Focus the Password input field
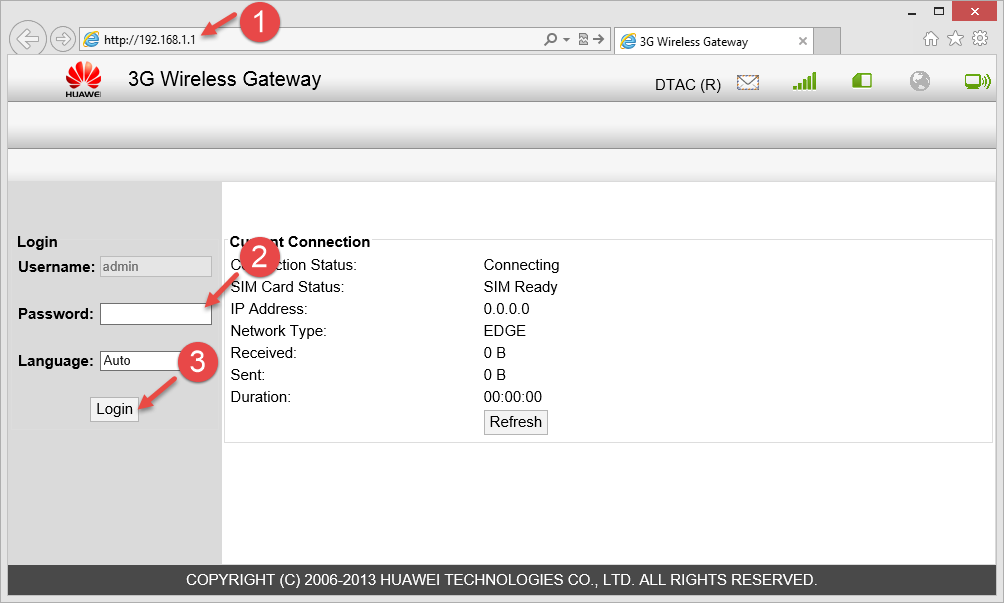Screen dimensions: 1004x603 pyautogui.click(x=156, y=314)
